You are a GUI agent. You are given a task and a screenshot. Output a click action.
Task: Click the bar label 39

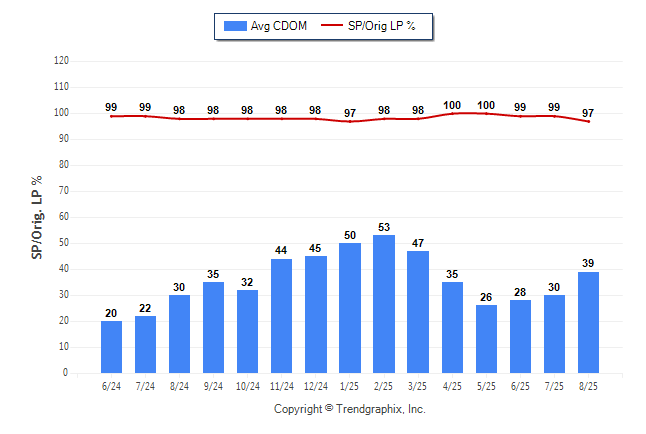tap(588, 263)
